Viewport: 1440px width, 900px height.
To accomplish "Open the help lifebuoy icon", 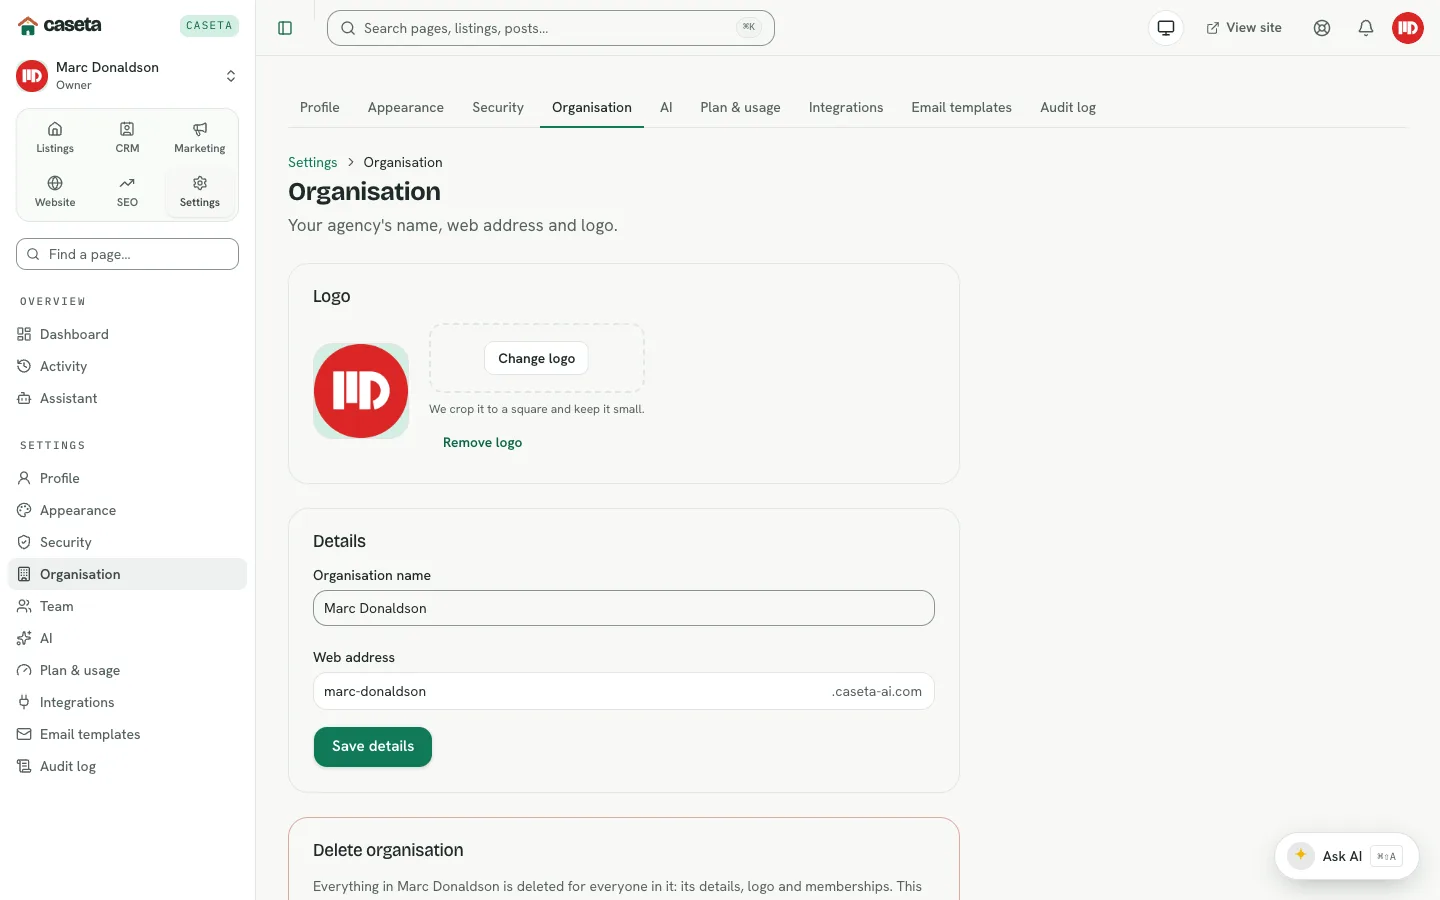I will coord(1322,28).
